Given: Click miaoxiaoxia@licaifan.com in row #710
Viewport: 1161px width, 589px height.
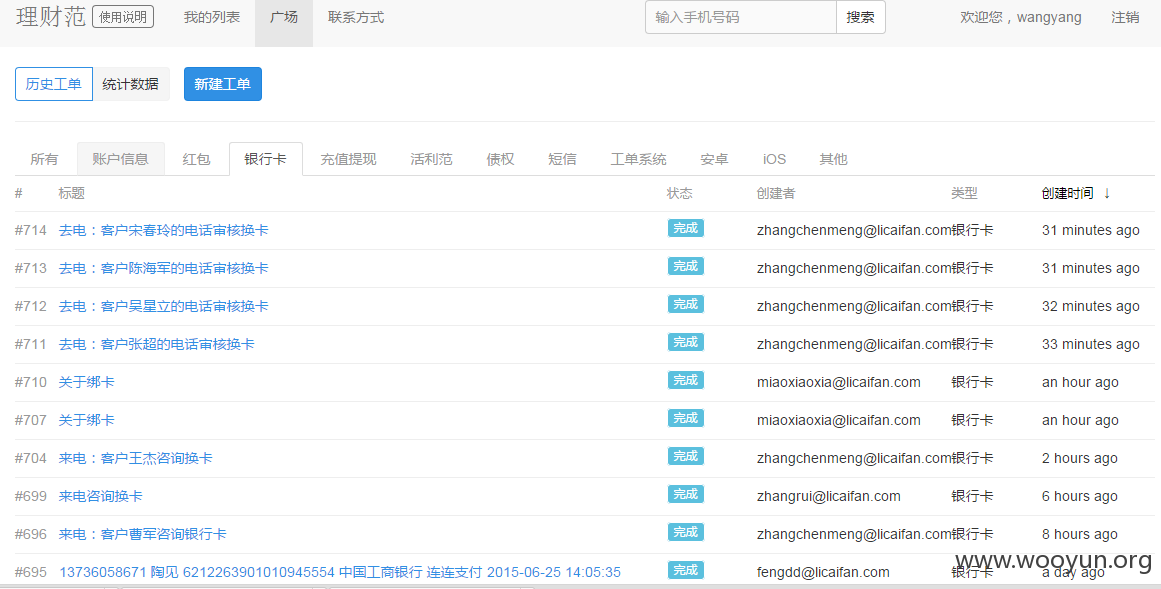Looking at the screenshot, I should click(x=839, y=382).
